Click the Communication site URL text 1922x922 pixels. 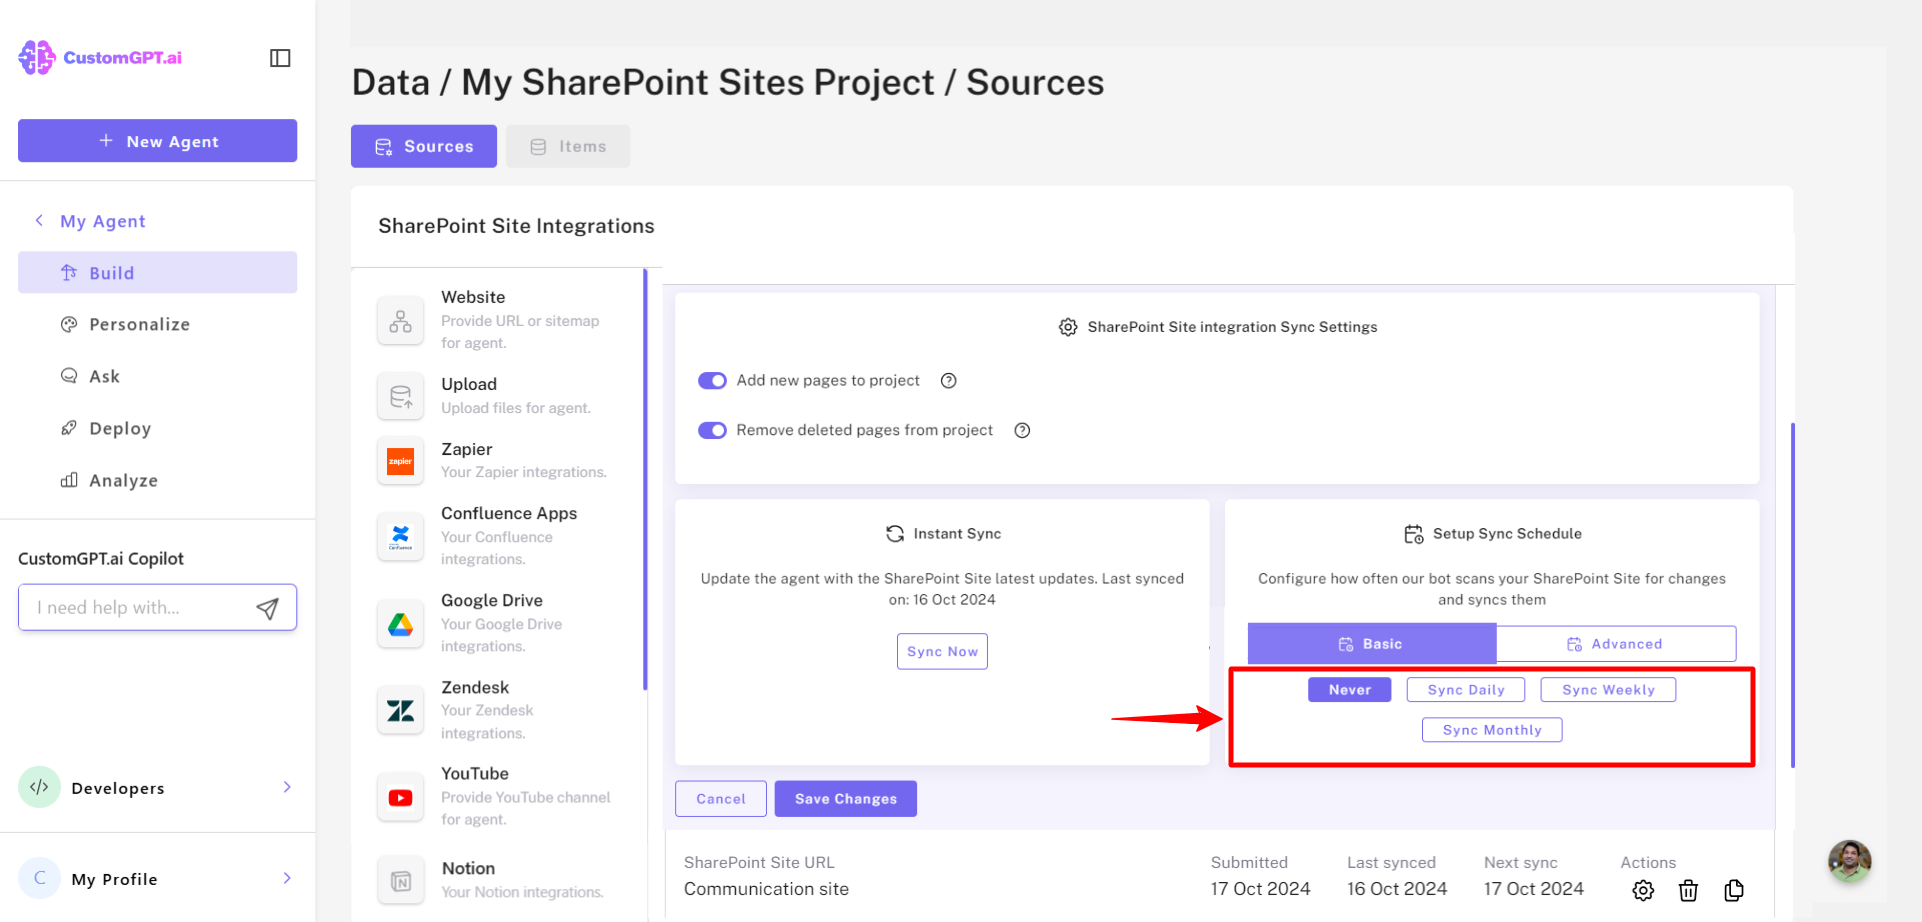(x=766, y=889)
